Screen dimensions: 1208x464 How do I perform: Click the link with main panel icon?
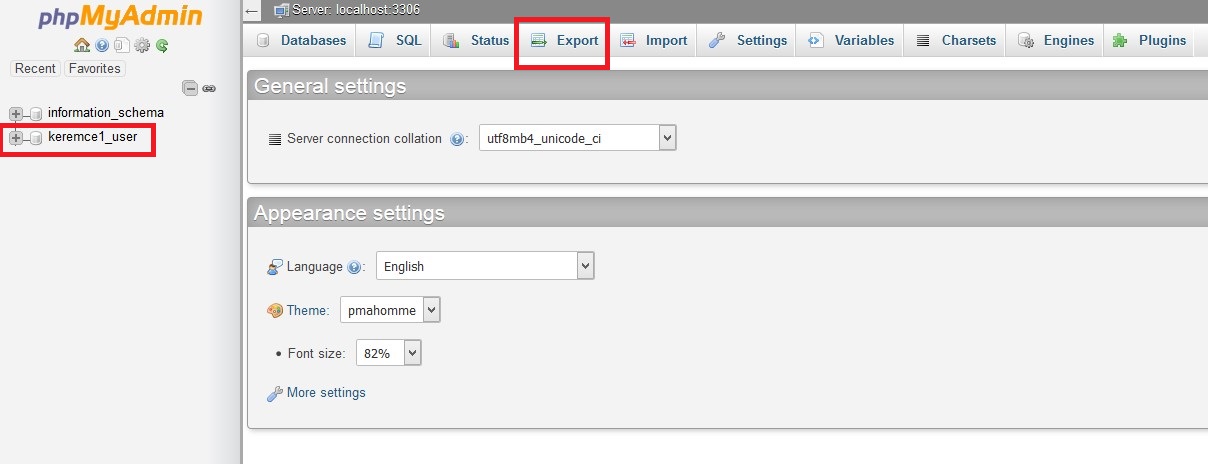point(209,88)
